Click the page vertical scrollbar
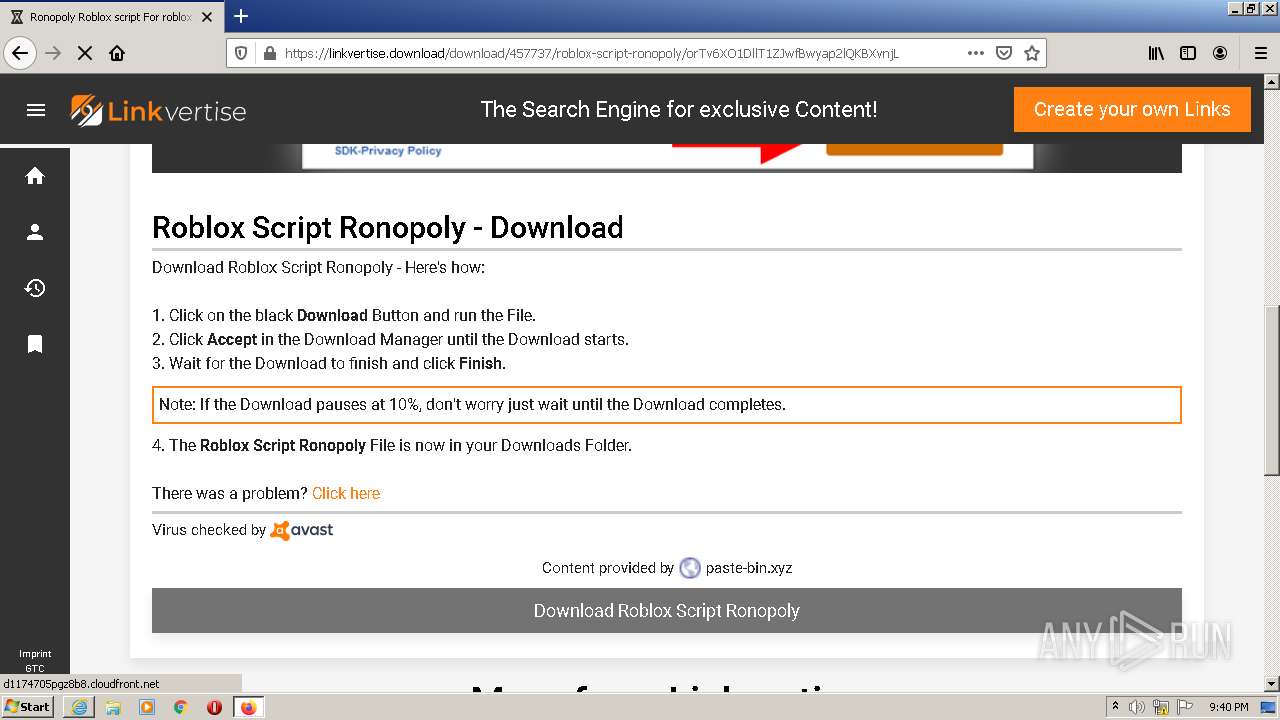 [x=1272, y=390]
